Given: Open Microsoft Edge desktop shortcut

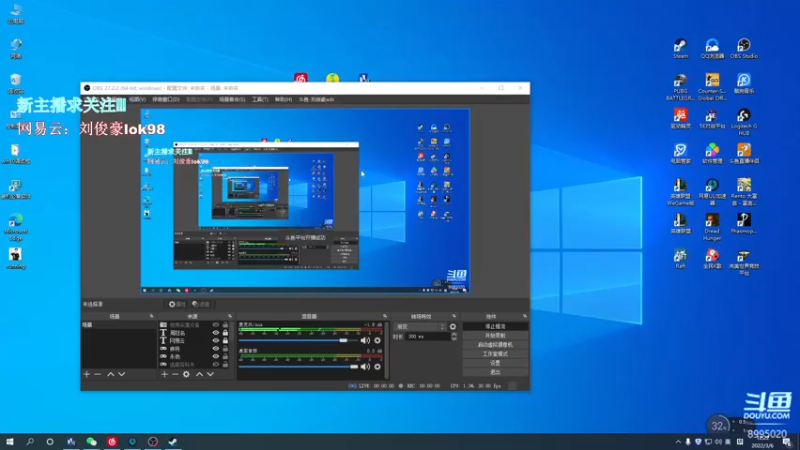Looking at the screenshot, I should coord(16,227).
